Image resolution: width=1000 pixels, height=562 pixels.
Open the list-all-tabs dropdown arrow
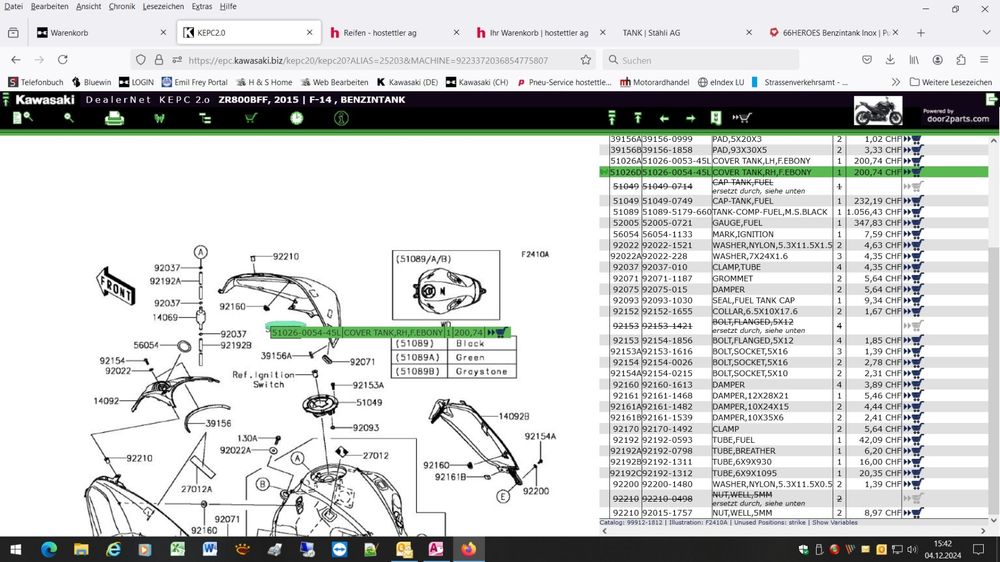[986, 33]
